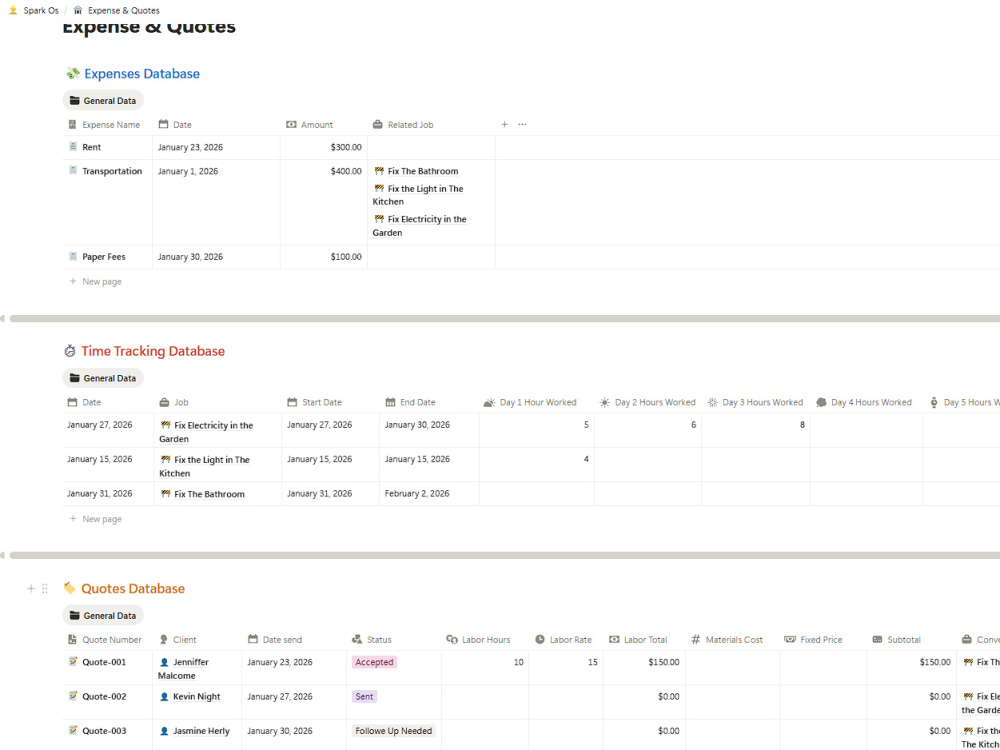
Task: Add a property with the plus icon in Expenses table
Action: pos(504,124)
